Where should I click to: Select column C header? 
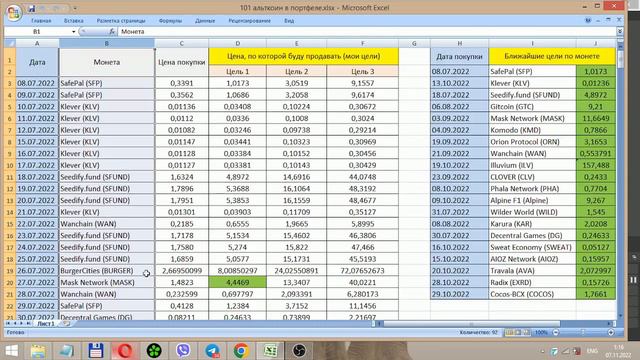pos(182,43)
